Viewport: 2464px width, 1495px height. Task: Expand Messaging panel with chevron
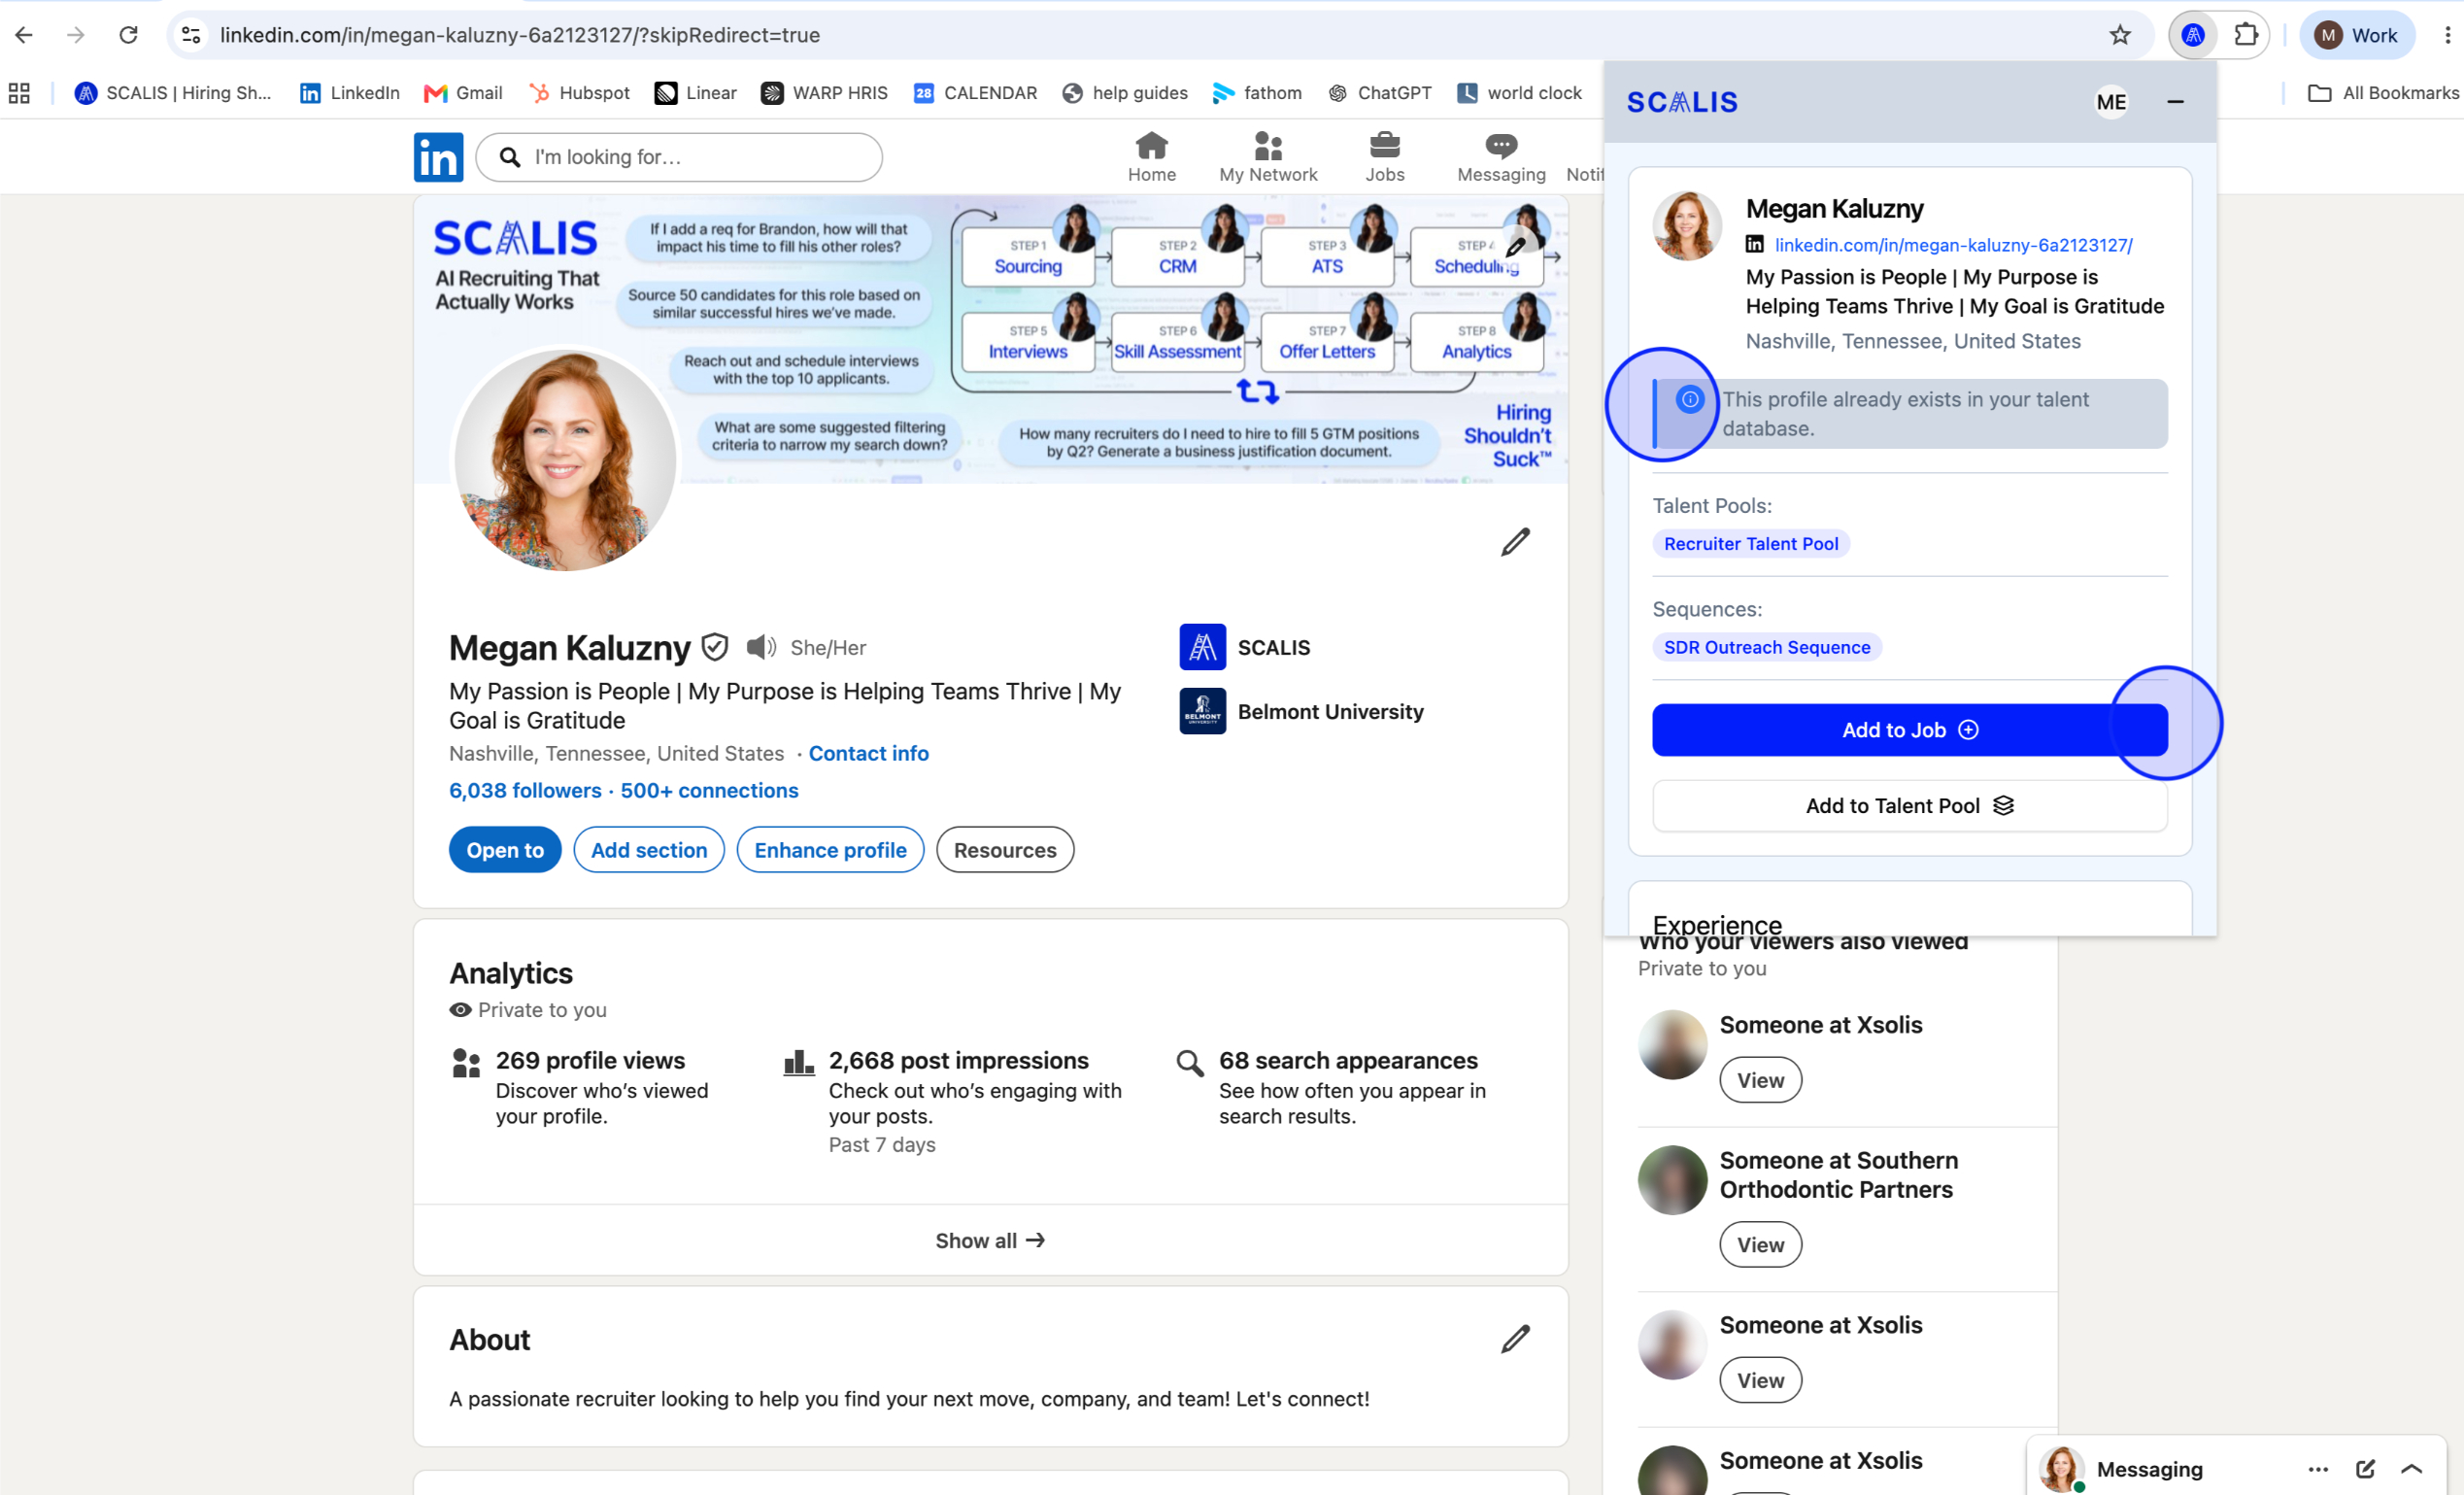coord(2411,1469)
